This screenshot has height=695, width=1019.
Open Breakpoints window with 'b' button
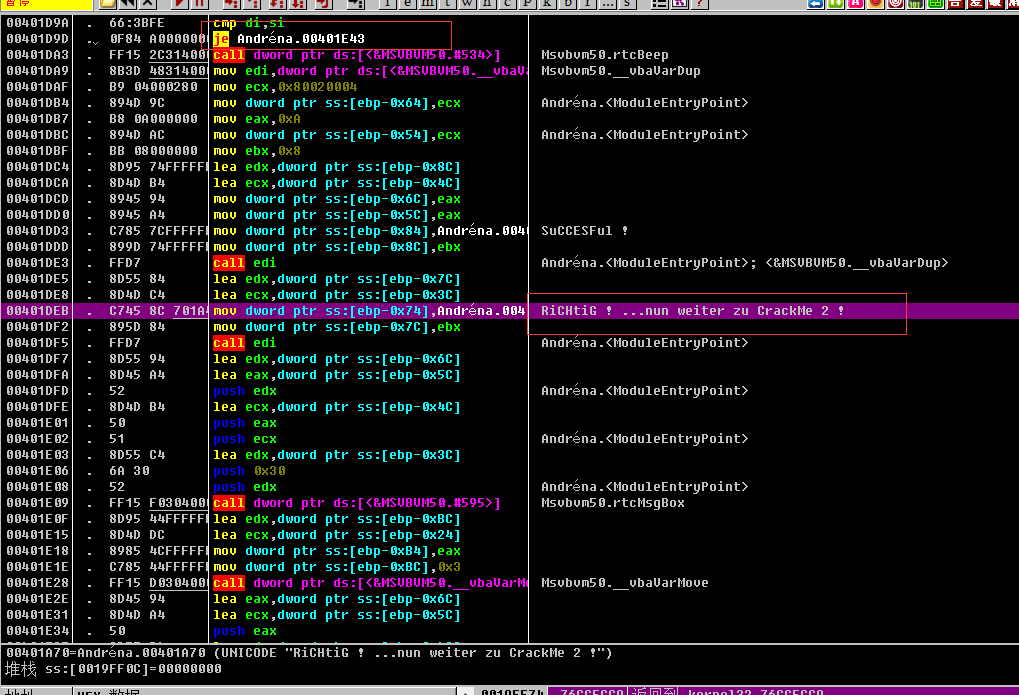(x=569, y=4)
